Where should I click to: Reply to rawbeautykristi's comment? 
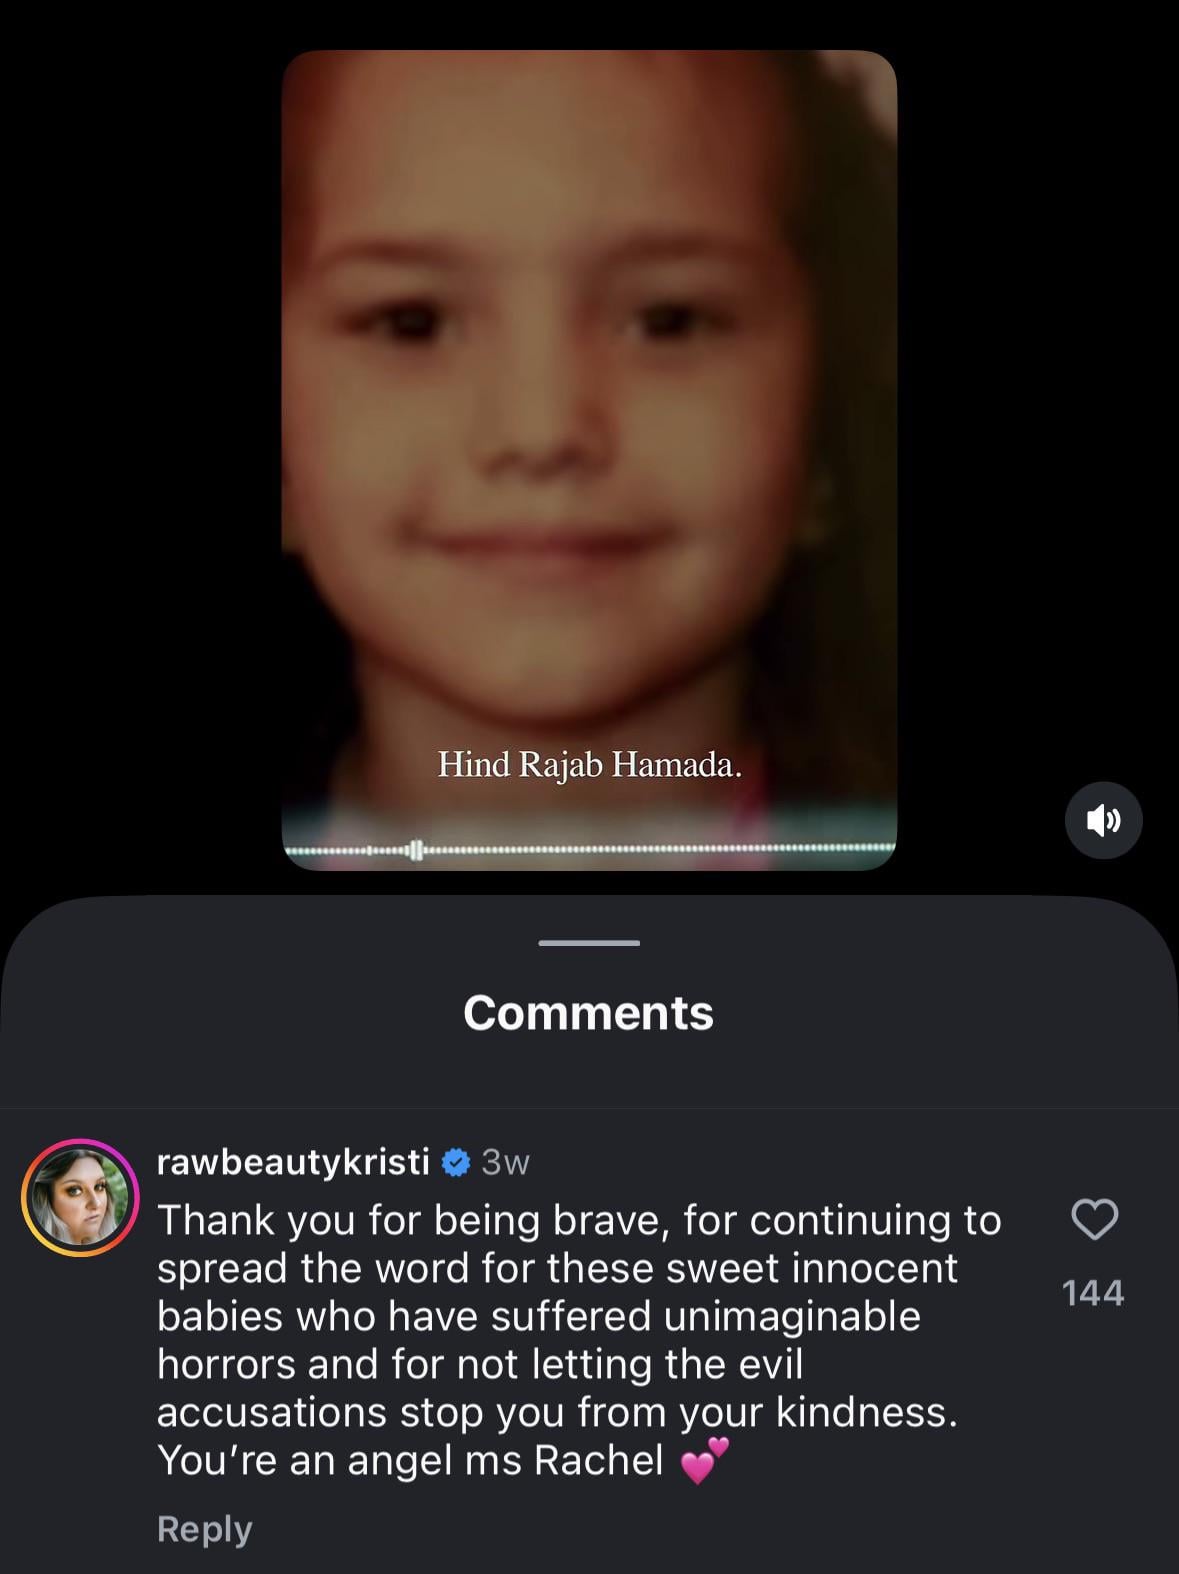204,1529
